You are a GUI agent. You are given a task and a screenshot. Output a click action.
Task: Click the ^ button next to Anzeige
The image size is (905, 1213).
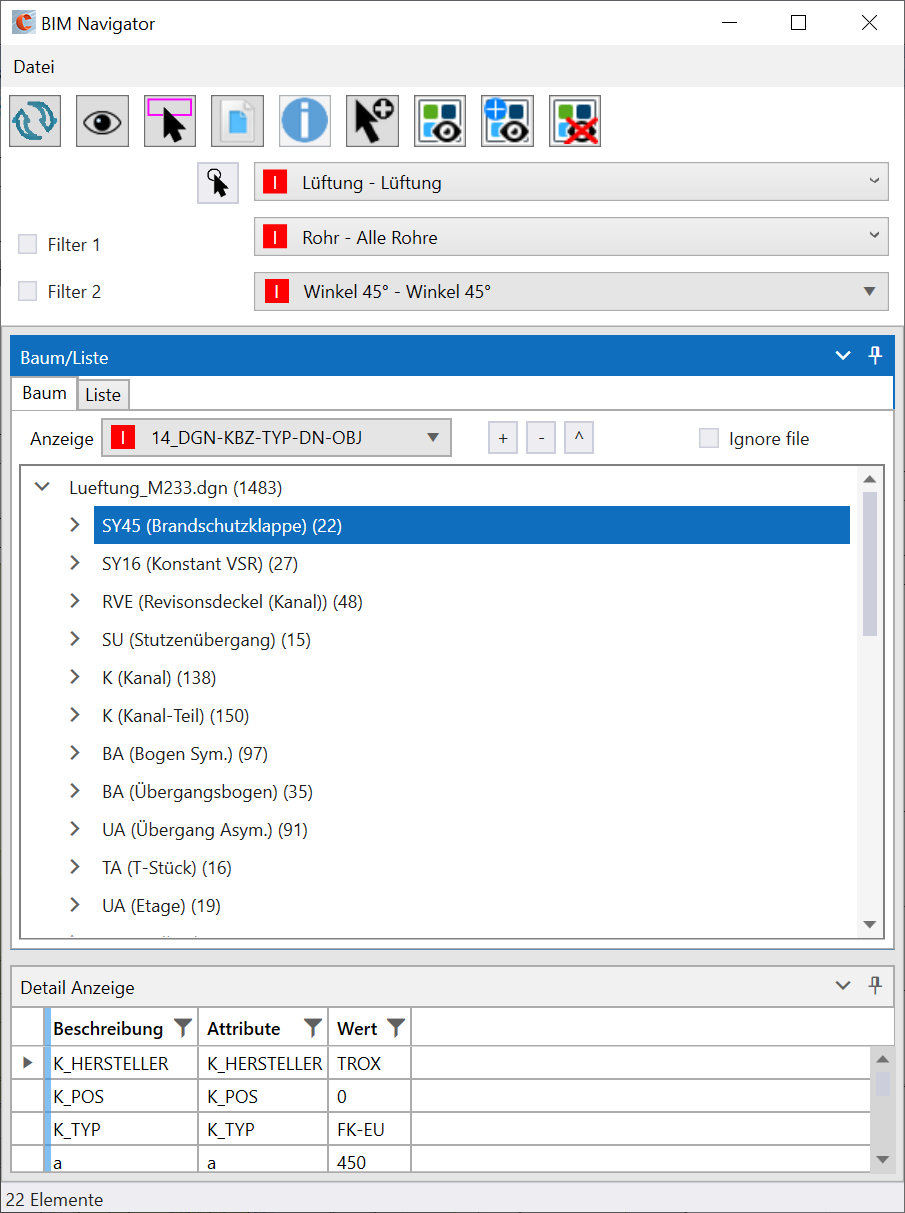[x=579, y=438]
